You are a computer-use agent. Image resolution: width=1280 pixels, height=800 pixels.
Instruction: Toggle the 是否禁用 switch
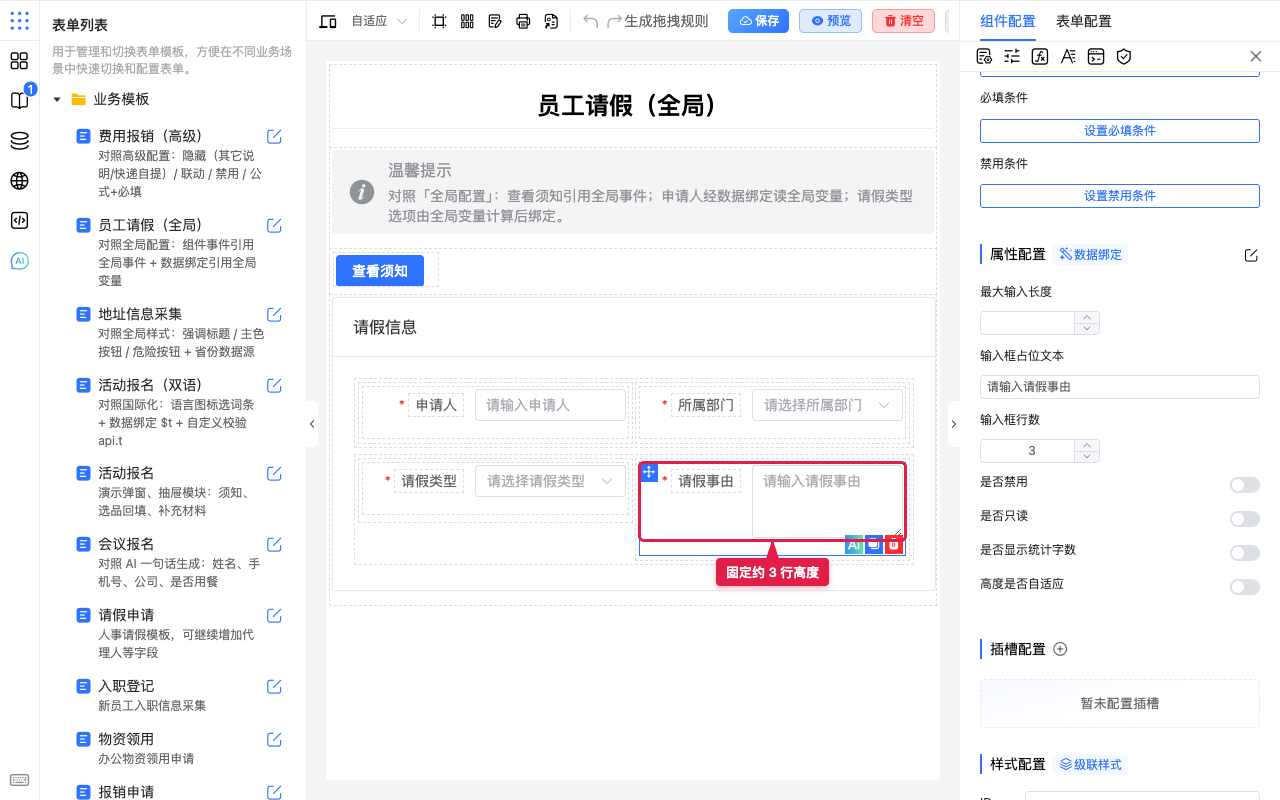[x=1245, y=485]
